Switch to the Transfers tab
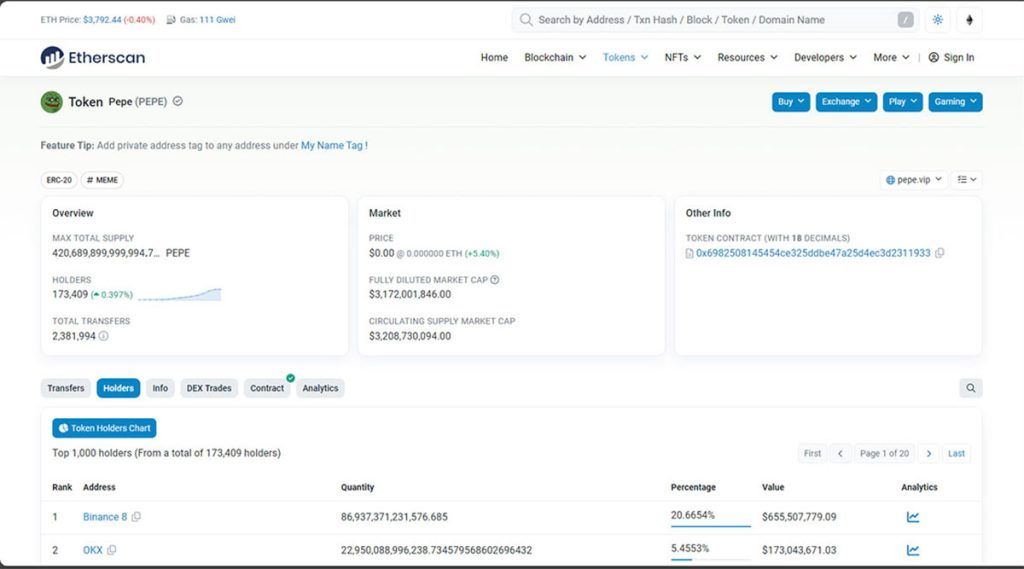 click(66, 388)
